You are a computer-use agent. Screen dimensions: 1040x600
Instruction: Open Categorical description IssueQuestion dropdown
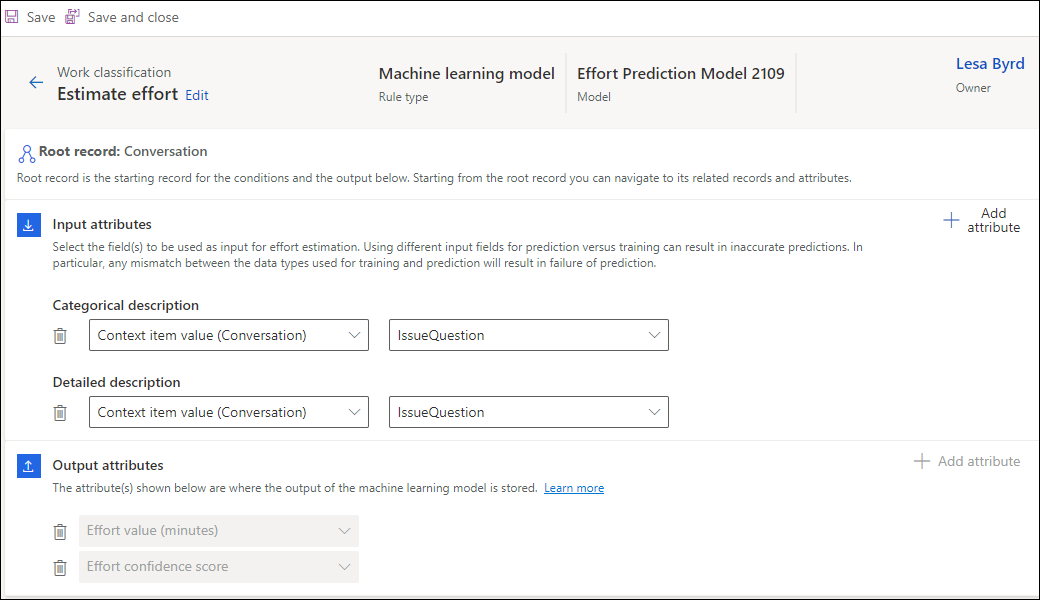click(529, 335)
